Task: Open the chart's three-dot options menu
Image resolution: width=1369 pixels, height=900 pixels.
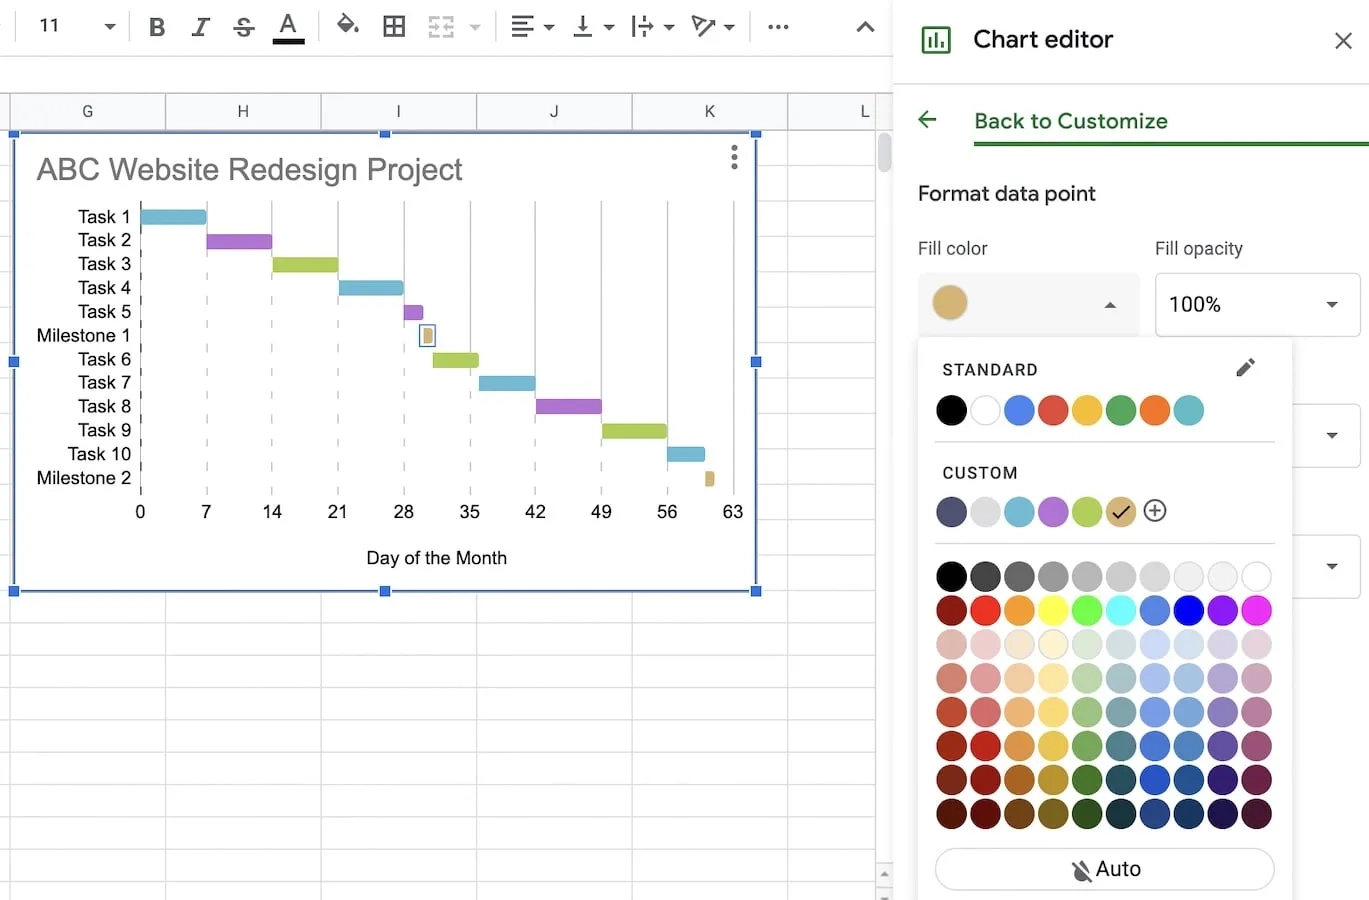Action: [x=734, y=157]
